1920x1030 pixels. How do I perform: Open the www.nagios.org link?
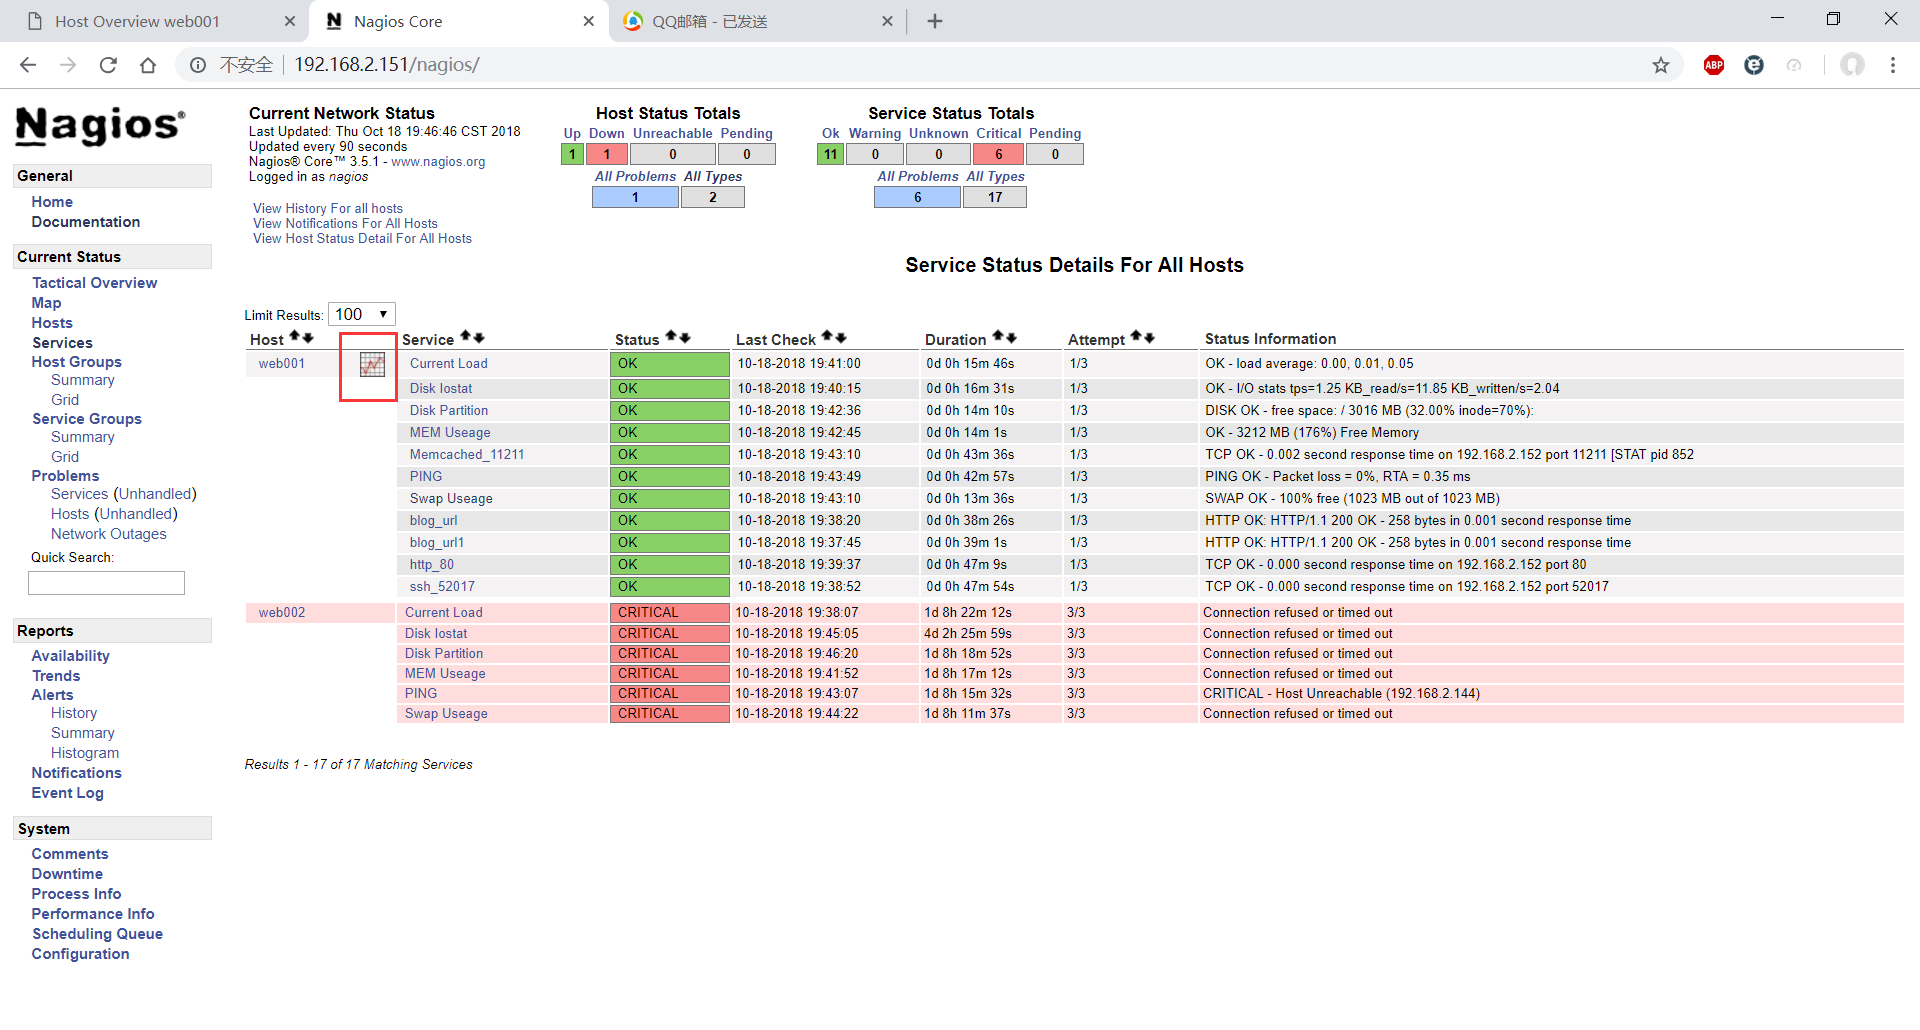tap(438, 162)
